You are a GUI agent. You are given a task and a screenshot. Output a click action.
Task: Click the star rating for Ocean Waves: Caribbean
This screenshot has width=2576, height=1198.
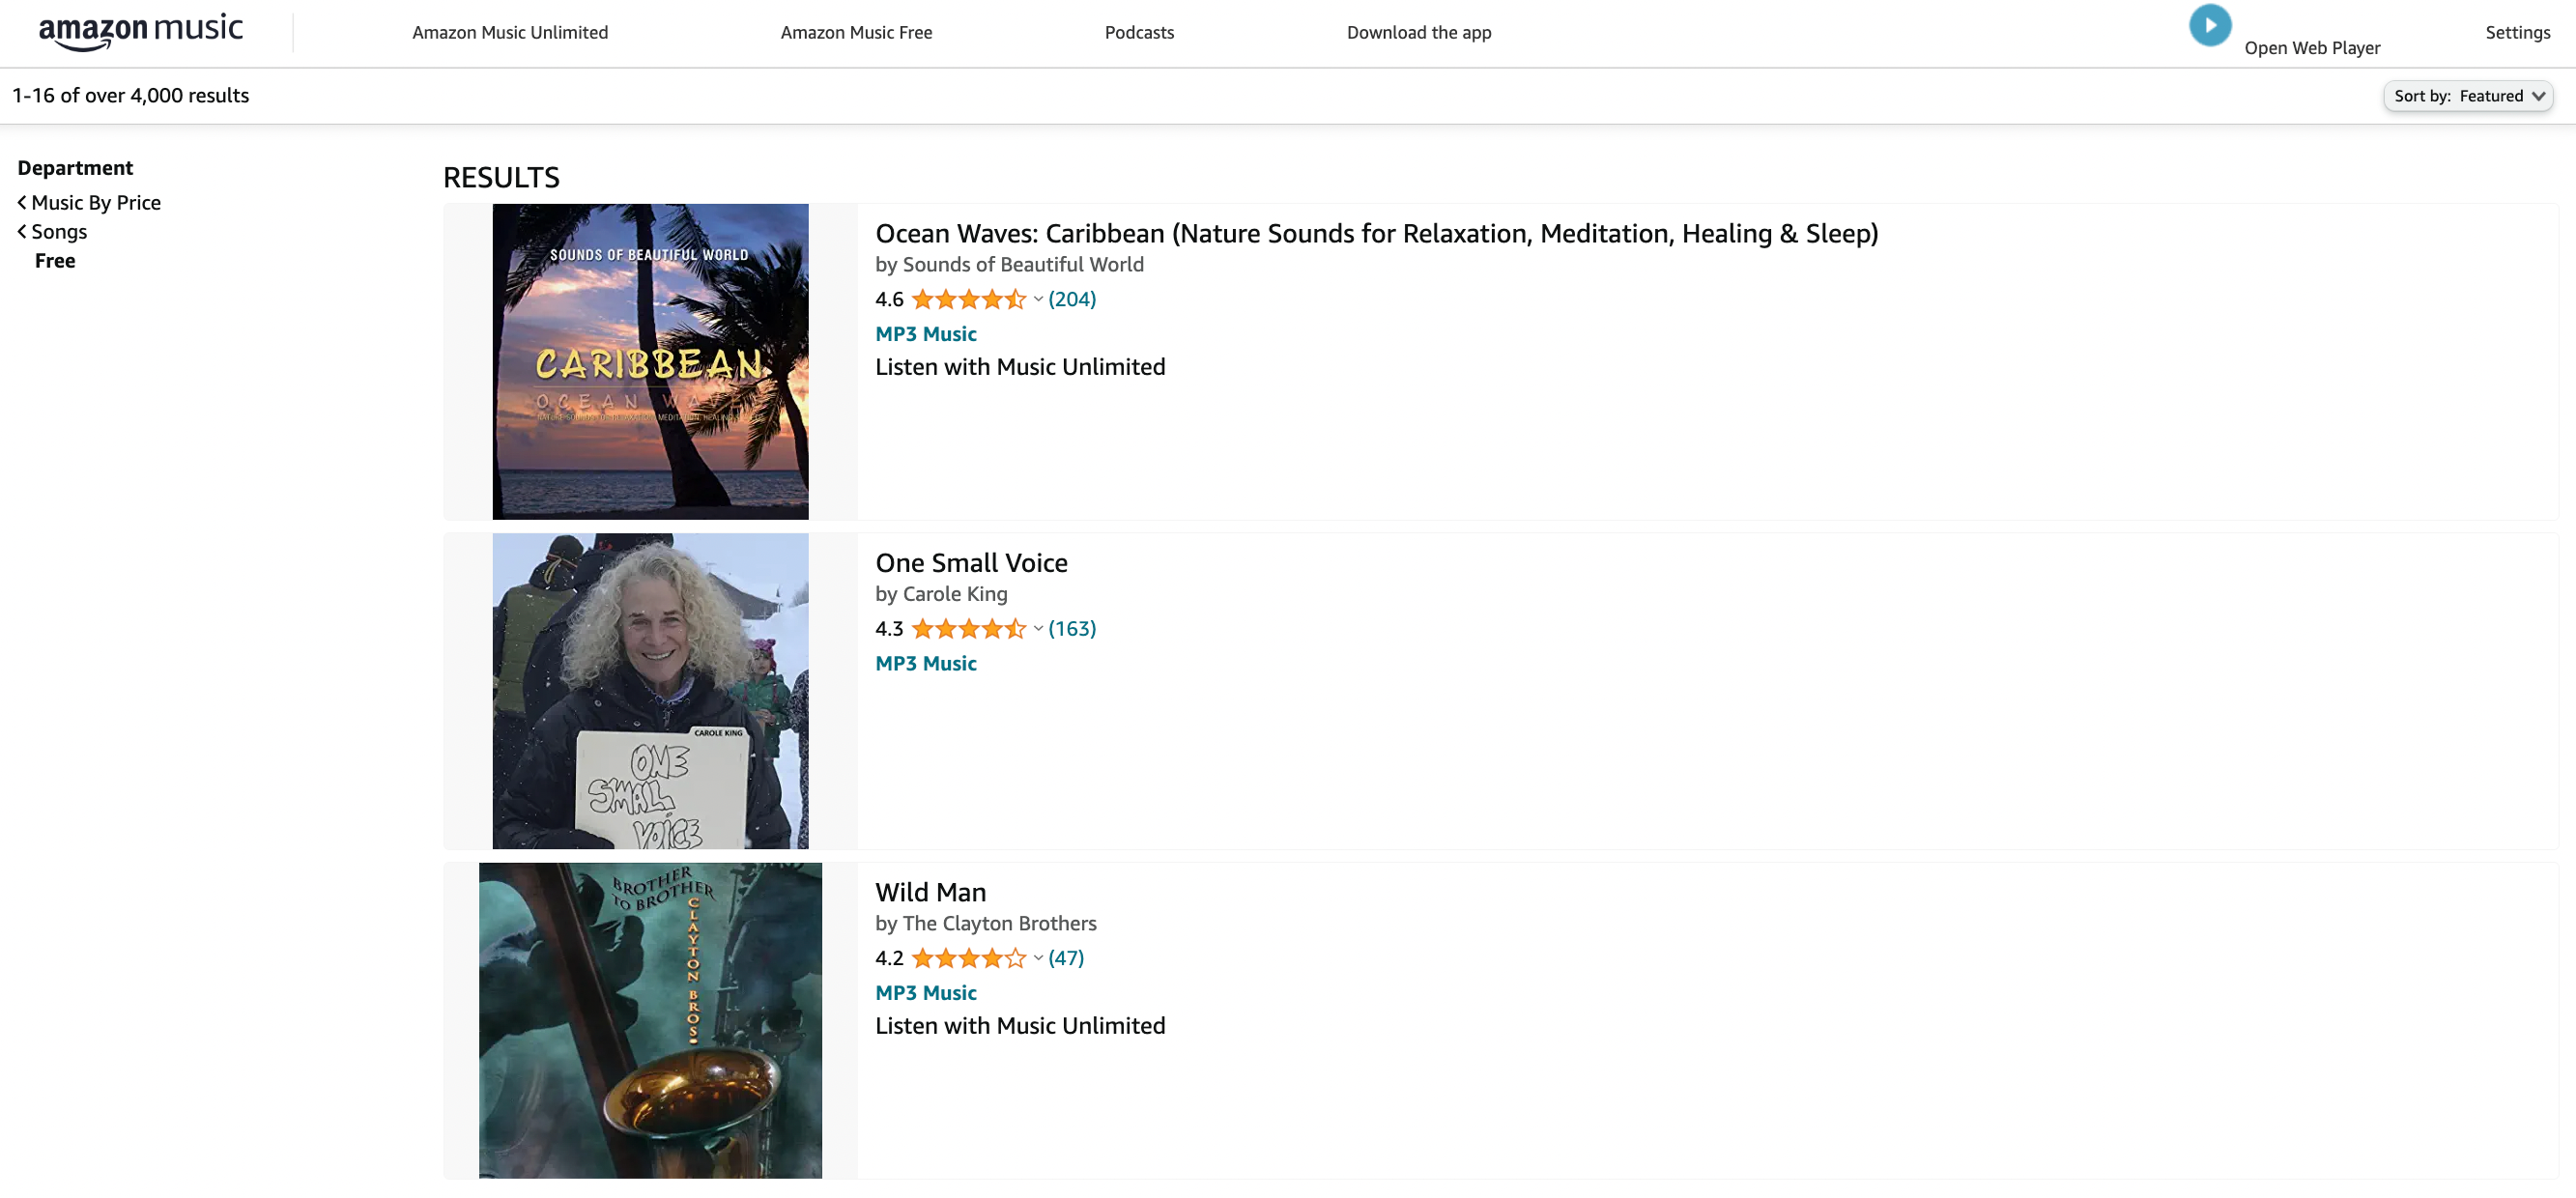[968, 298]
